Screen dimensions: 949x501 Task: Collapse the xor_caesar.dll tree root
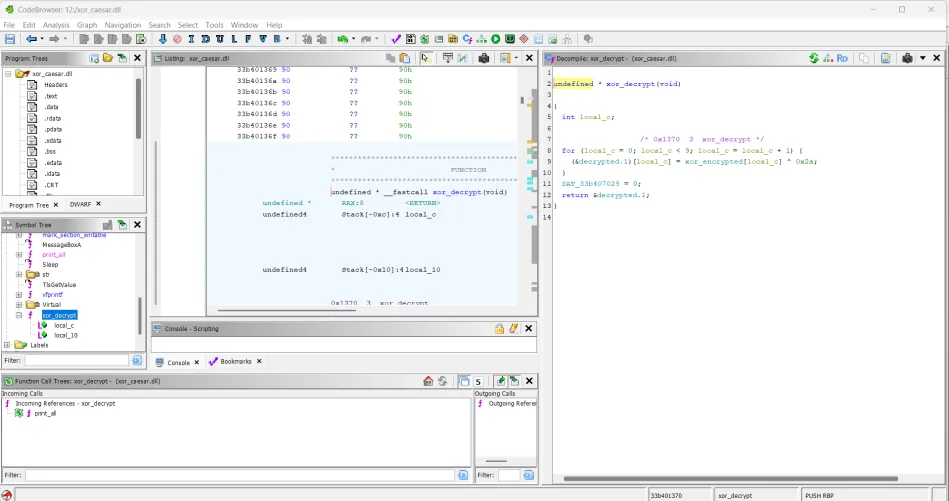8,73
